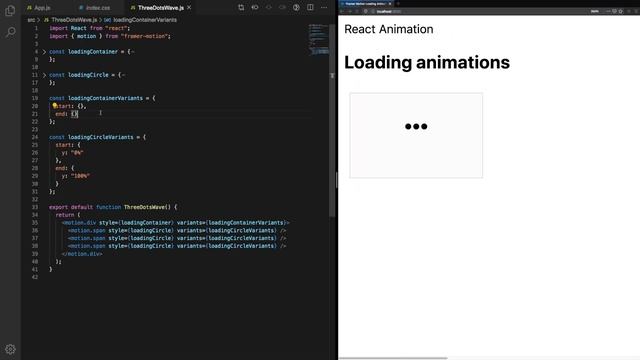Click the src breadcrumb segment

click(x=31, y=20)
